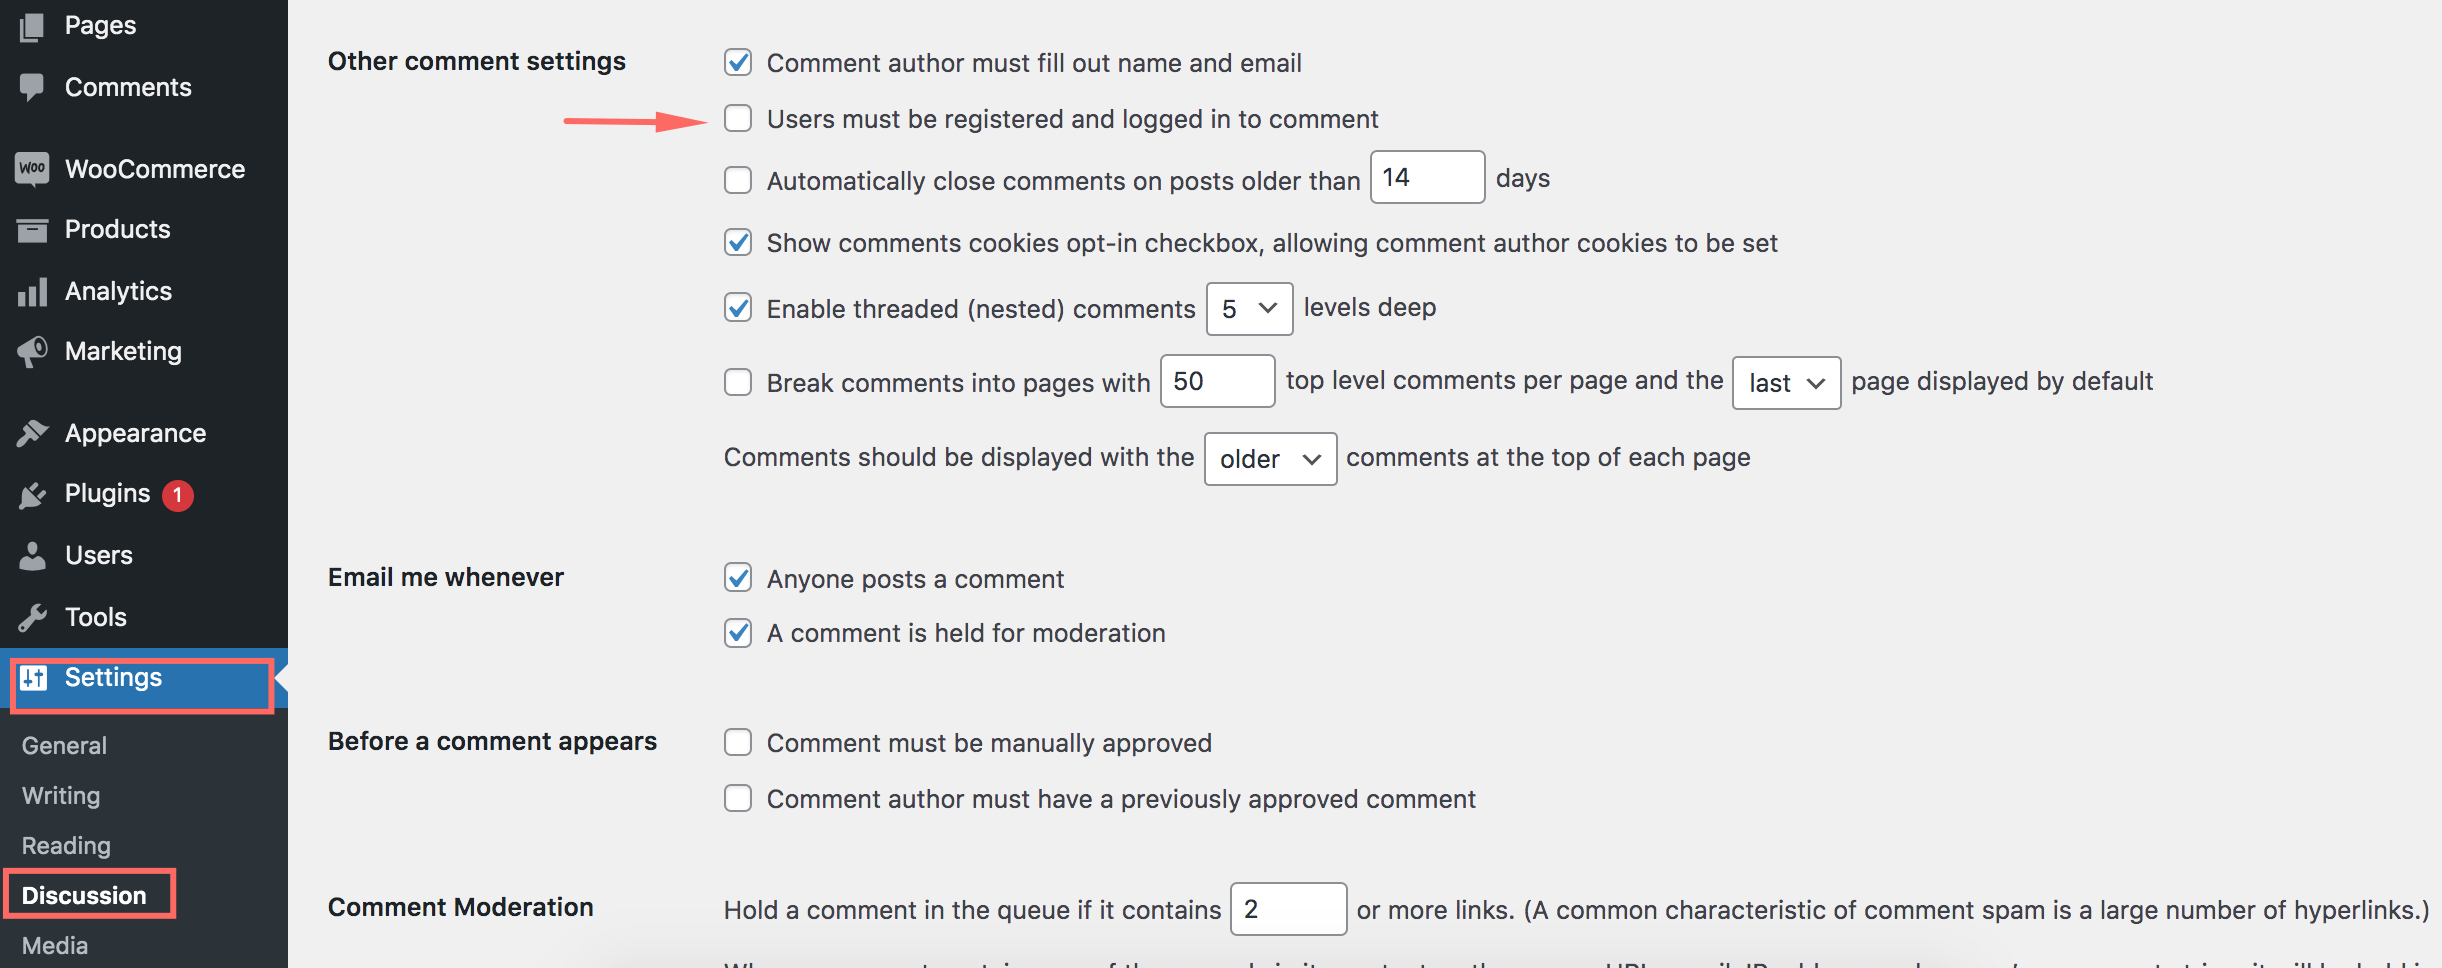Go to General settings link

(x=64, y=745)
